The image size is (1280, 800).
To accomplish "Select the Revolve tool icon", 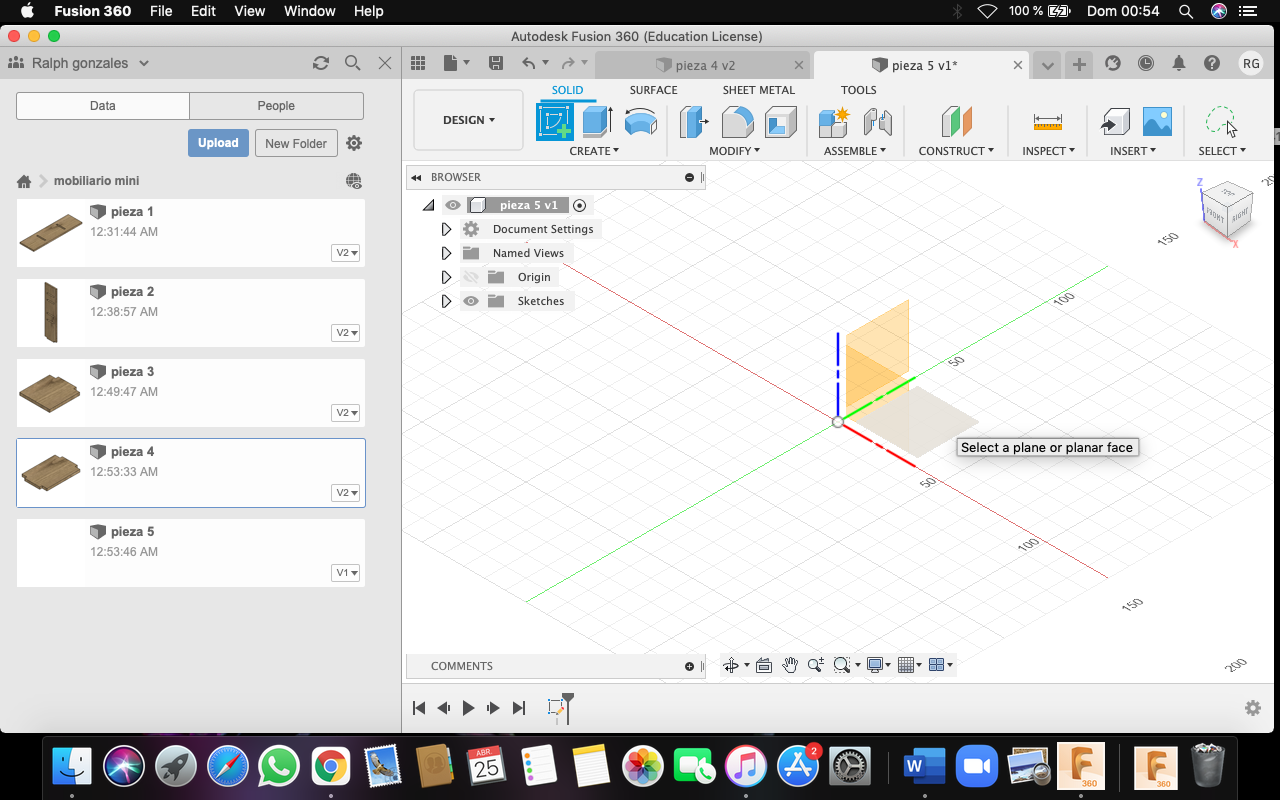I will pos(640,122).
